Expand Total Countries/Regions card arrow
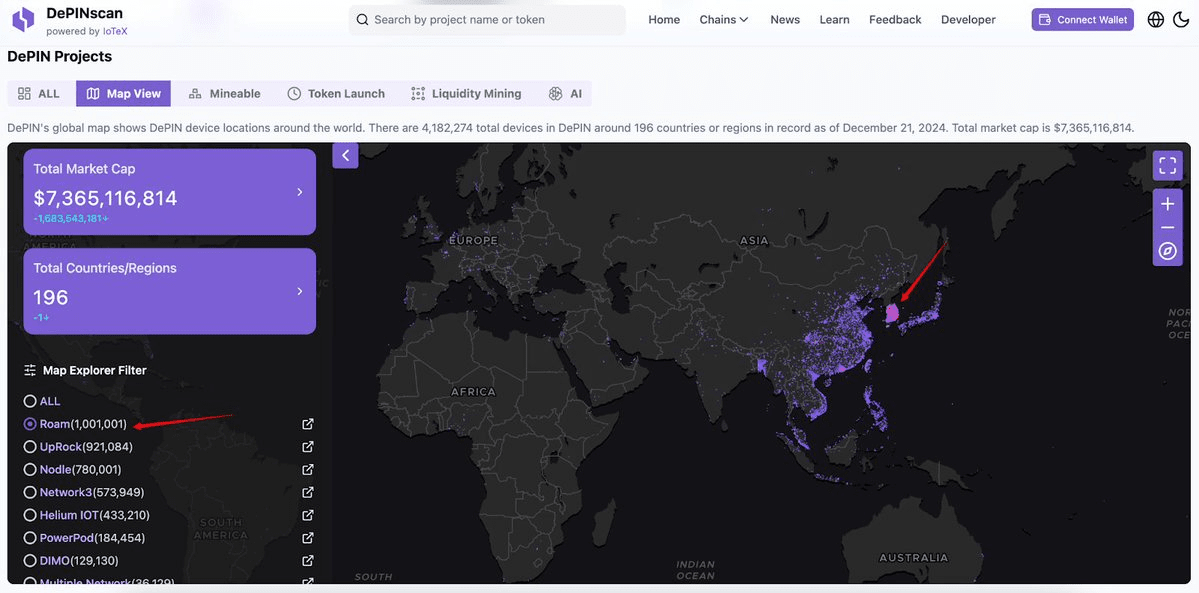 300,292
